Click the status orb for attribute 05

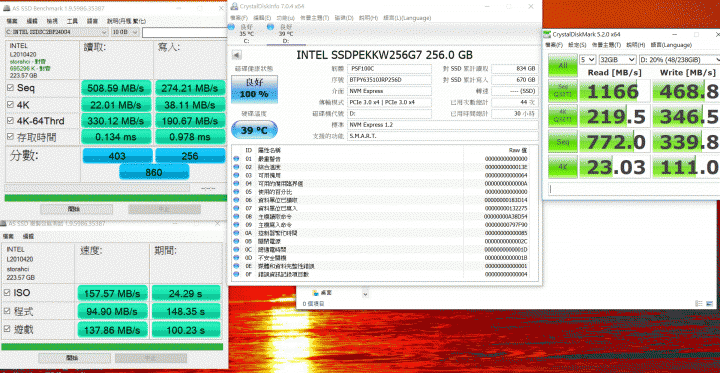(236, 192)
